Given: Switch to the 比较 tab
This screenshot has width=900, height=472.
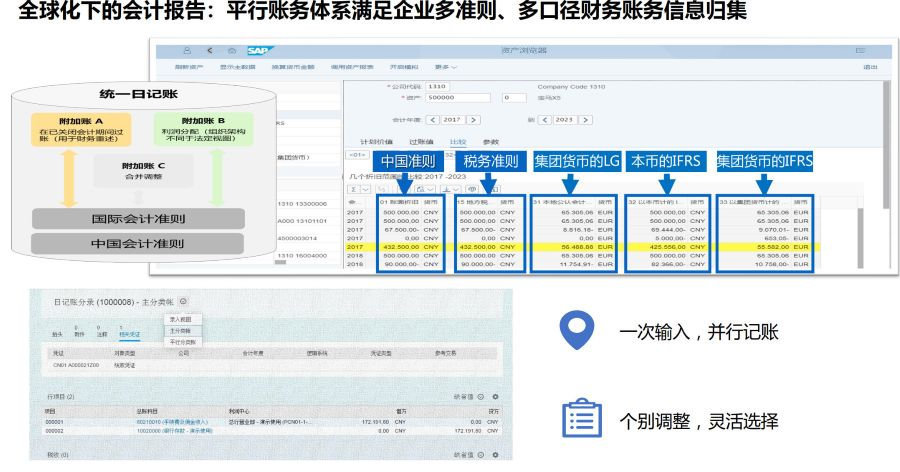Looking at the screenshot, I should 458,142.
